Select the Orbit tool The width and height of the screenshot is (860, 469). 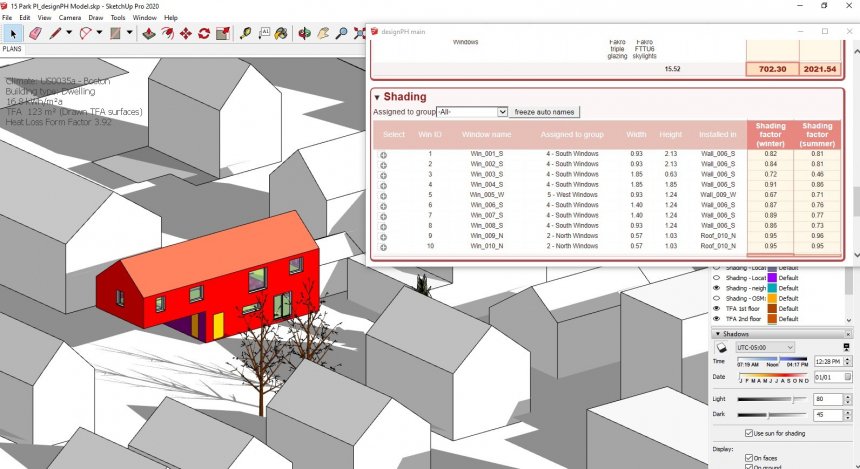click(304, 34)
